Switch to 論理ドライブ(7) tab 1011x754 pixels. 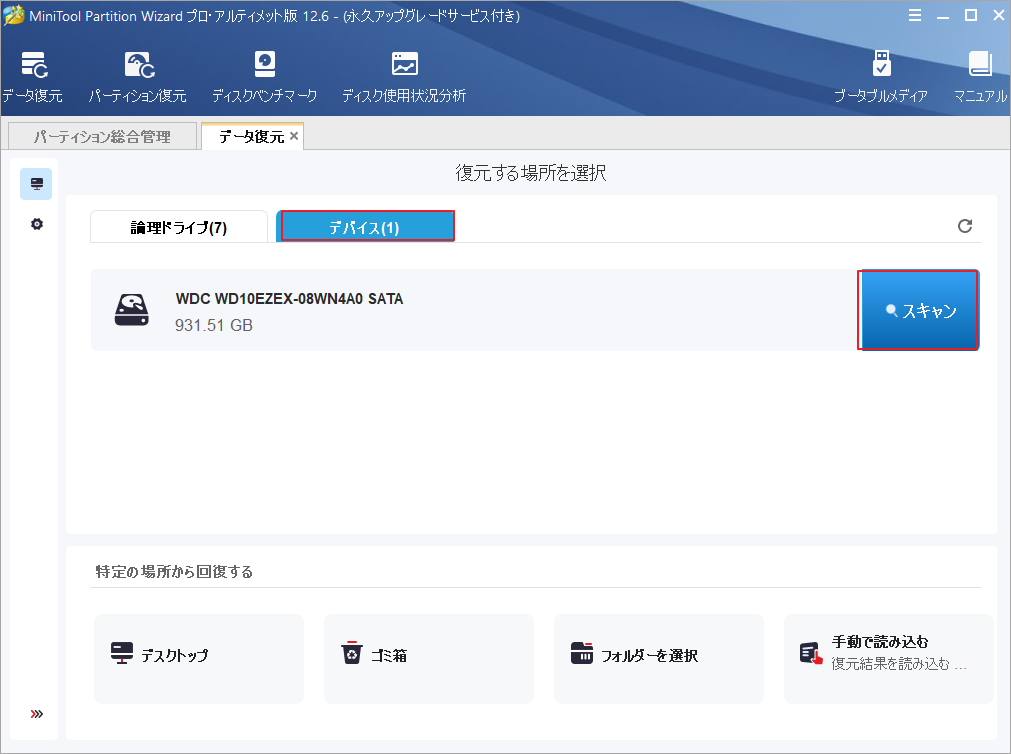pos(179,227)
